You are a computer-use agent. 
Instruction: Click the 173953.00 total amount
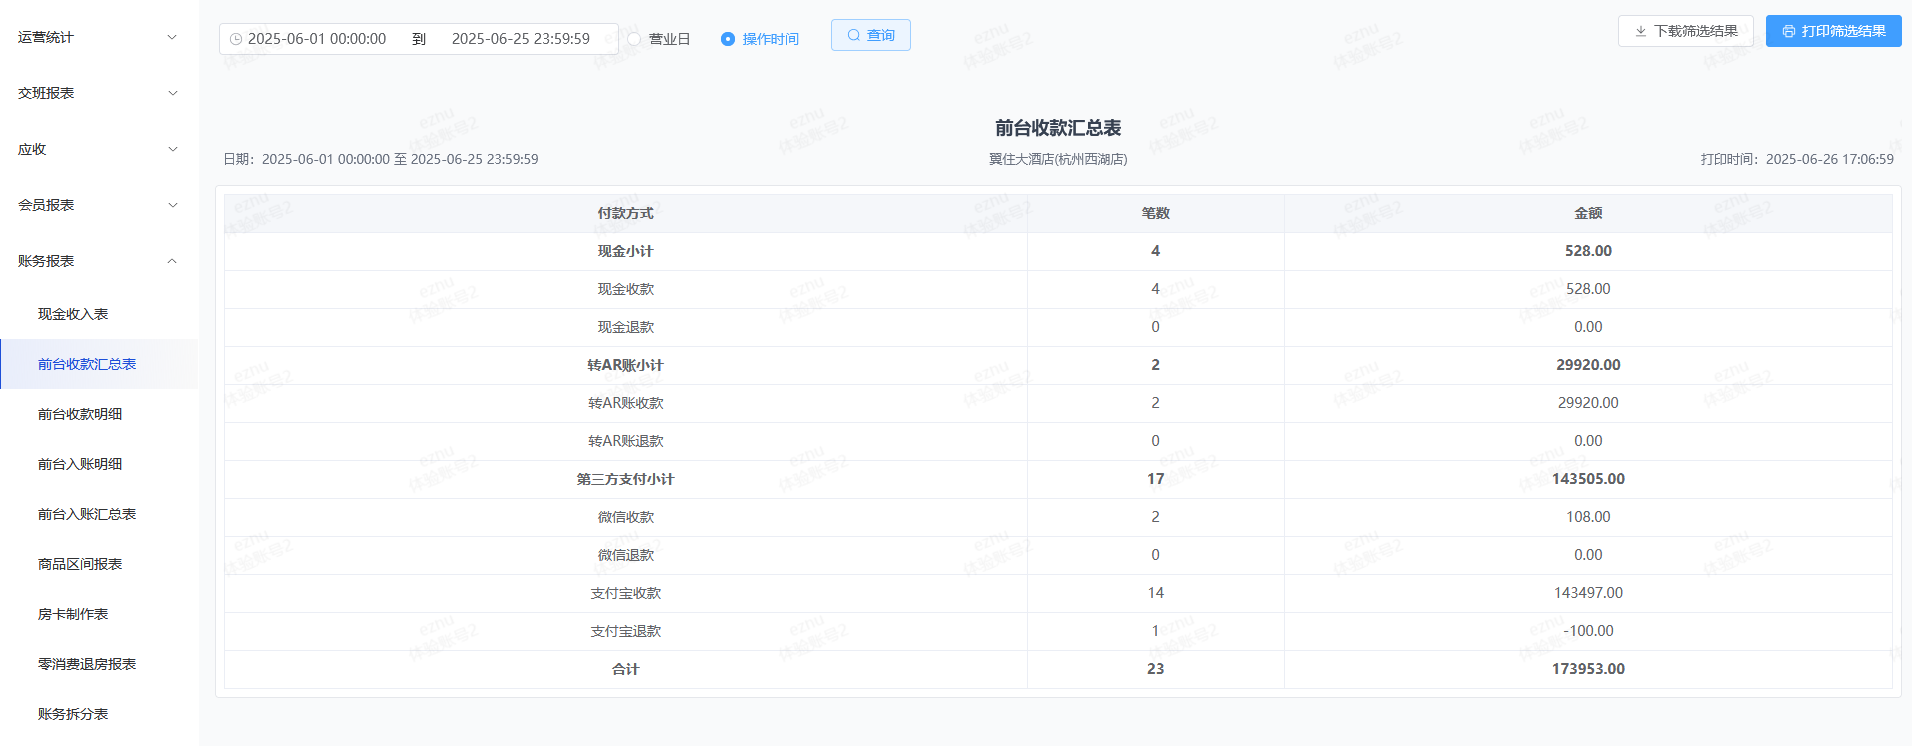pos(1588,669)
